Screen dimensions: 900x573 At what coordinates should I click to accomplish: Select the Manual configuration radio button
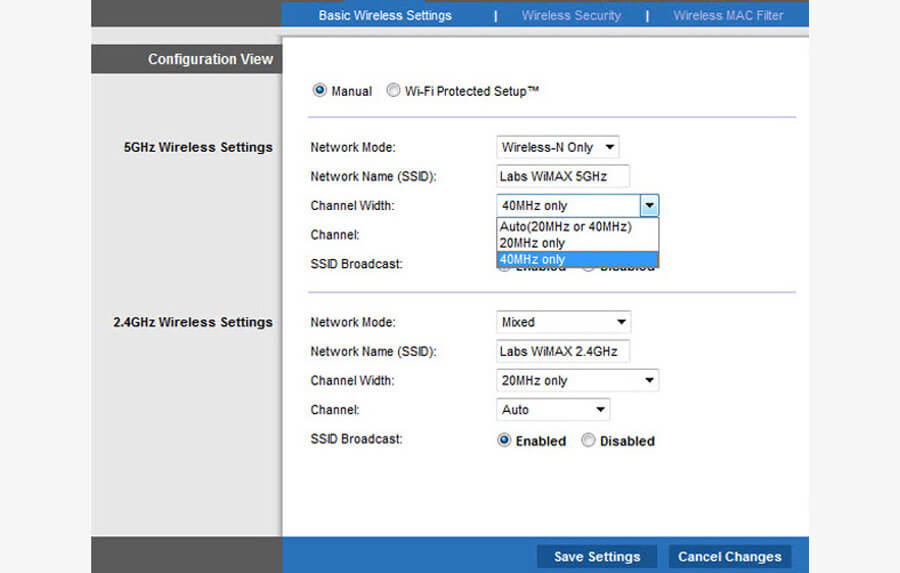tap(320, 91)
